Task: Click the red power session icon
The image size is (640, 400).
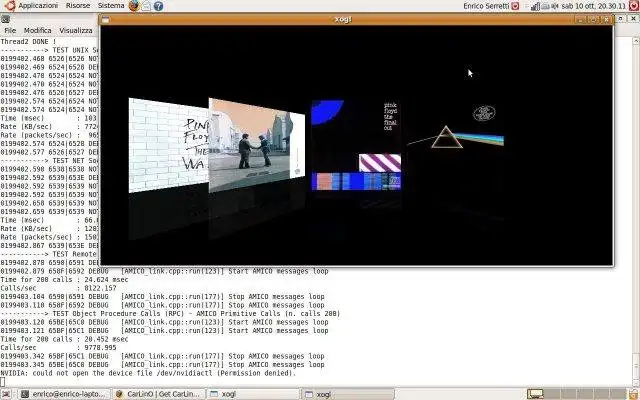Action: pyautogui.click(x=634, y=6)
